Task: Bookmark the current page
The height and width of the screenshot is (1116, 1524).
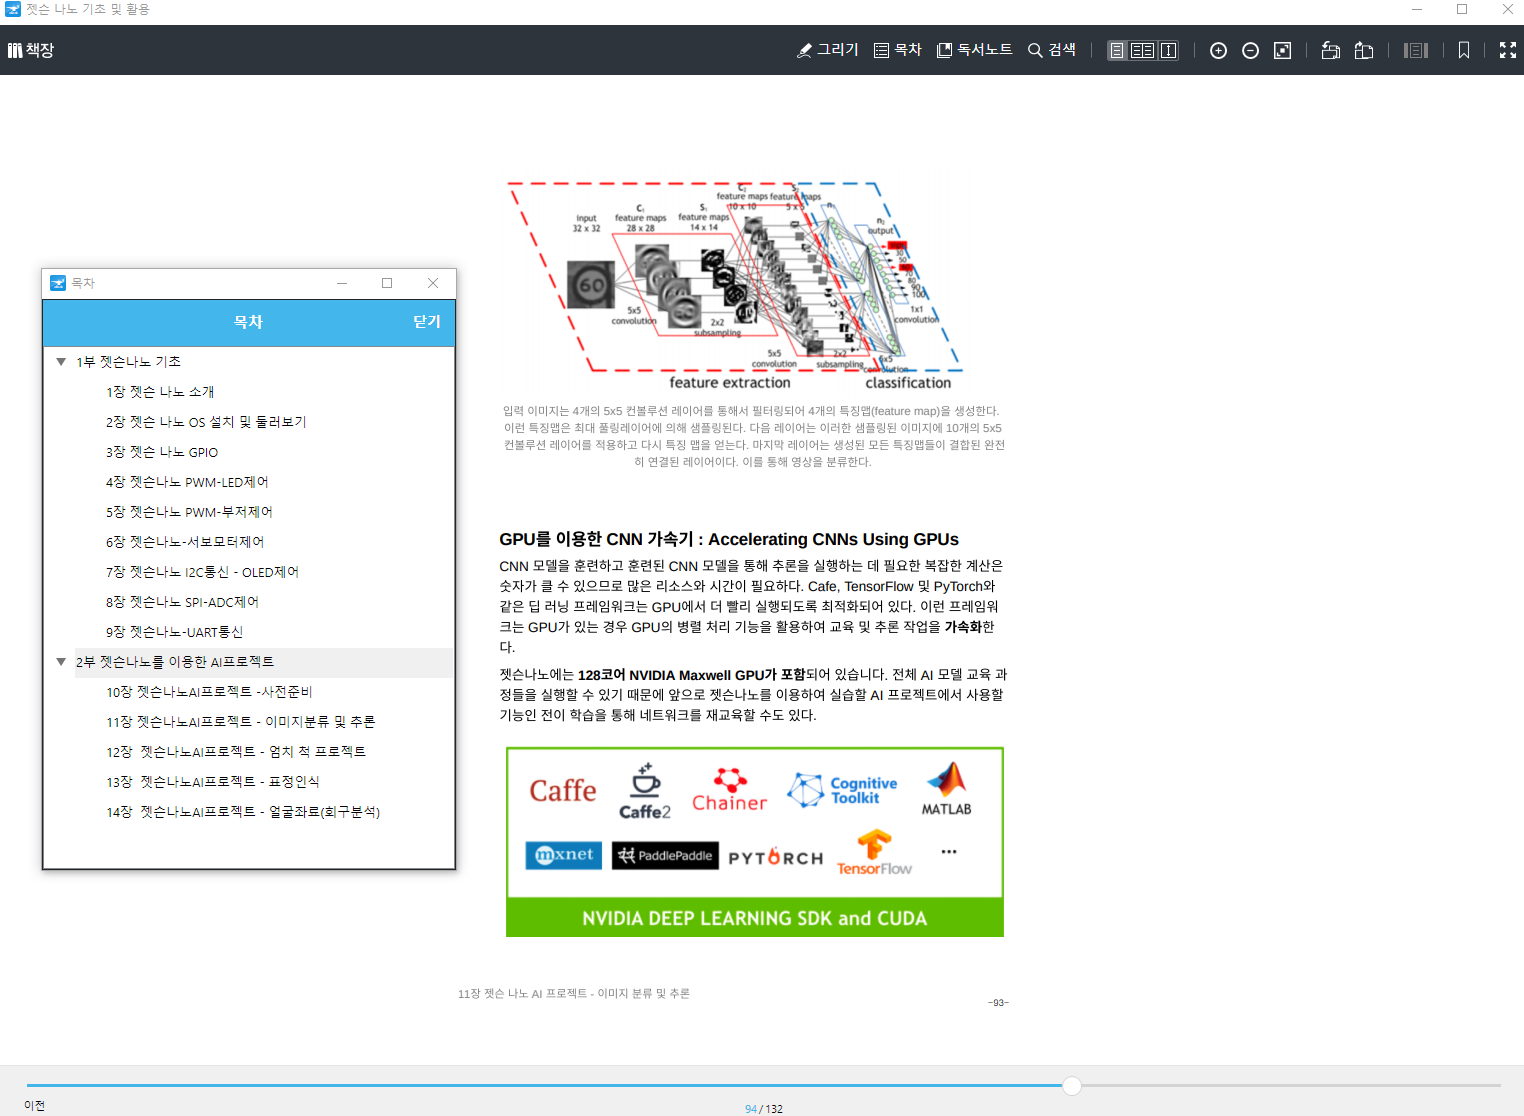Action: pyautogui.click(x=1464, y=51)
